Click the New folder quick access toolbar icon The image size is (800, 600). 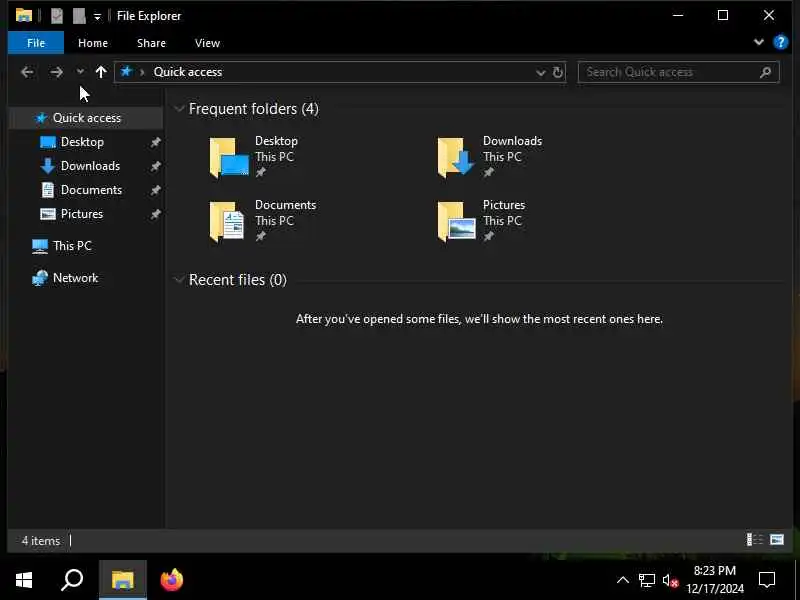[79, 16]
